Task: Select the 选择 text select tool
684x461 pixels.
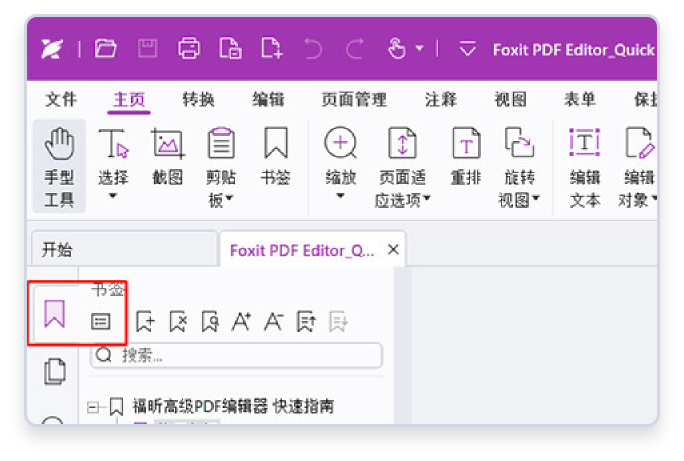Action: pos(113,156)
